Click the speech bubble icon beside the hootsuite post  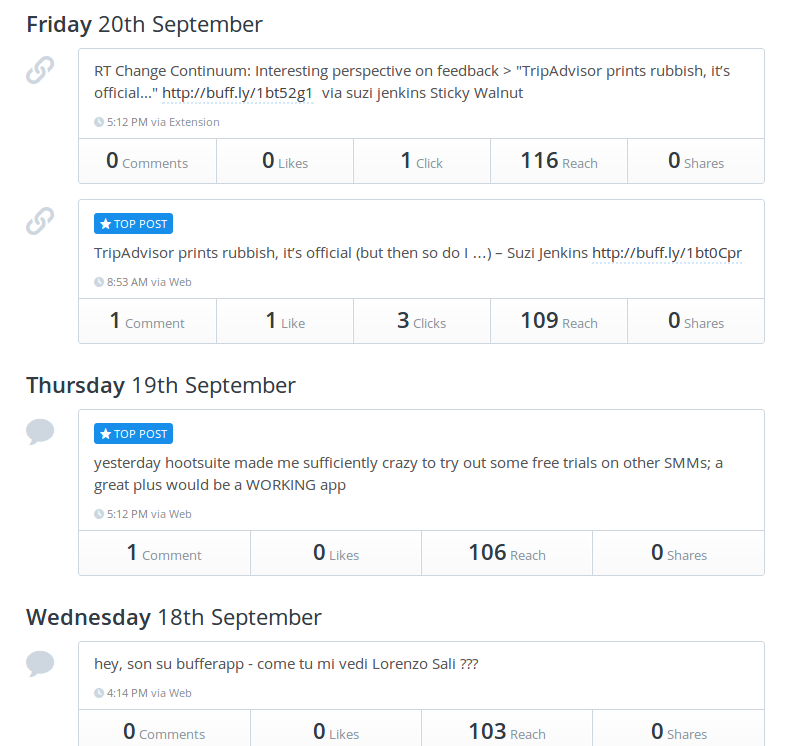40,431
